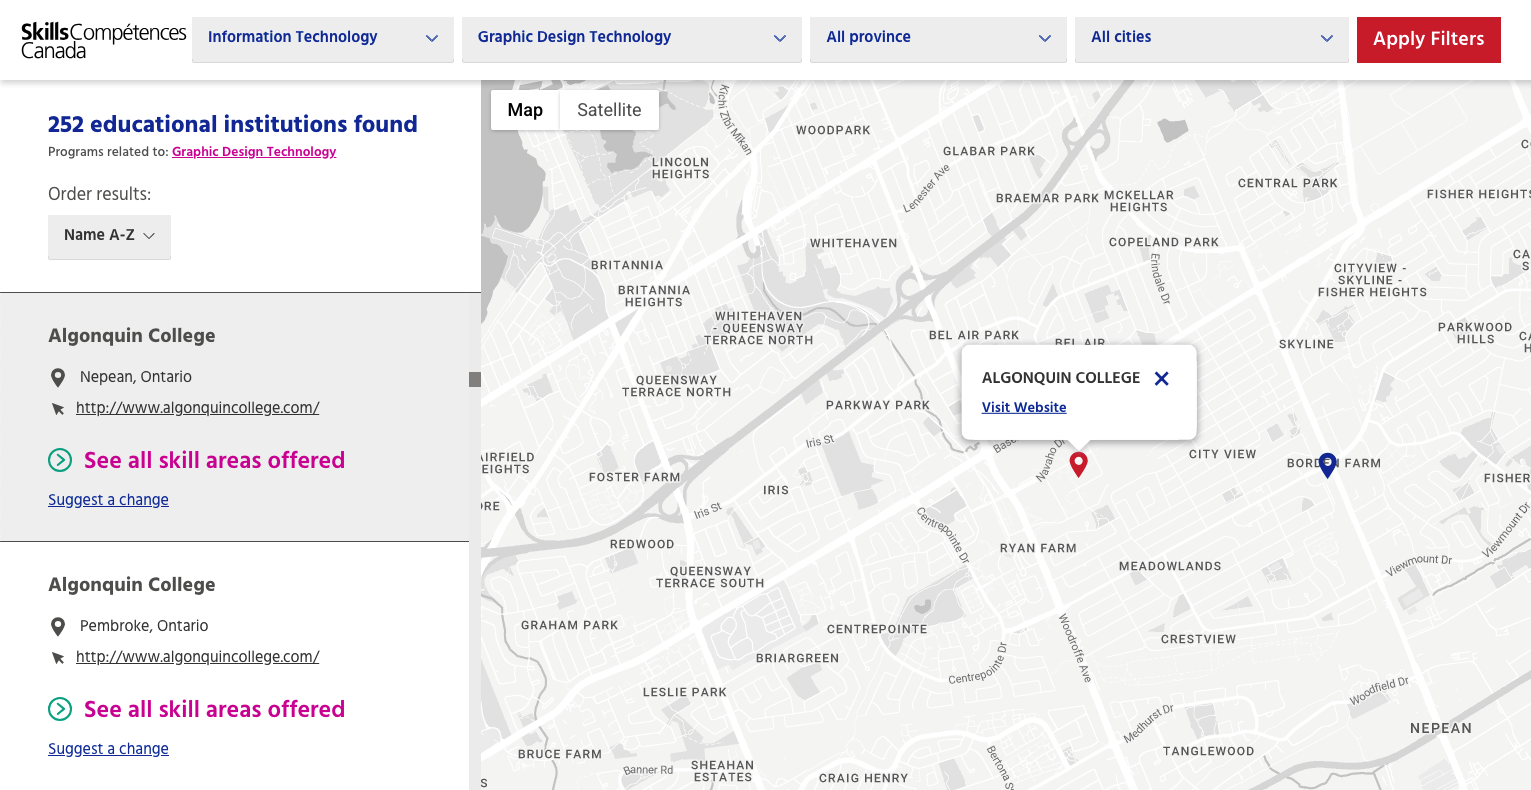Image resolution: width=1531 pixels, height=790 pixels.
Task: Select the blue map pin near Borden Farm
Action: point(1327,465)
